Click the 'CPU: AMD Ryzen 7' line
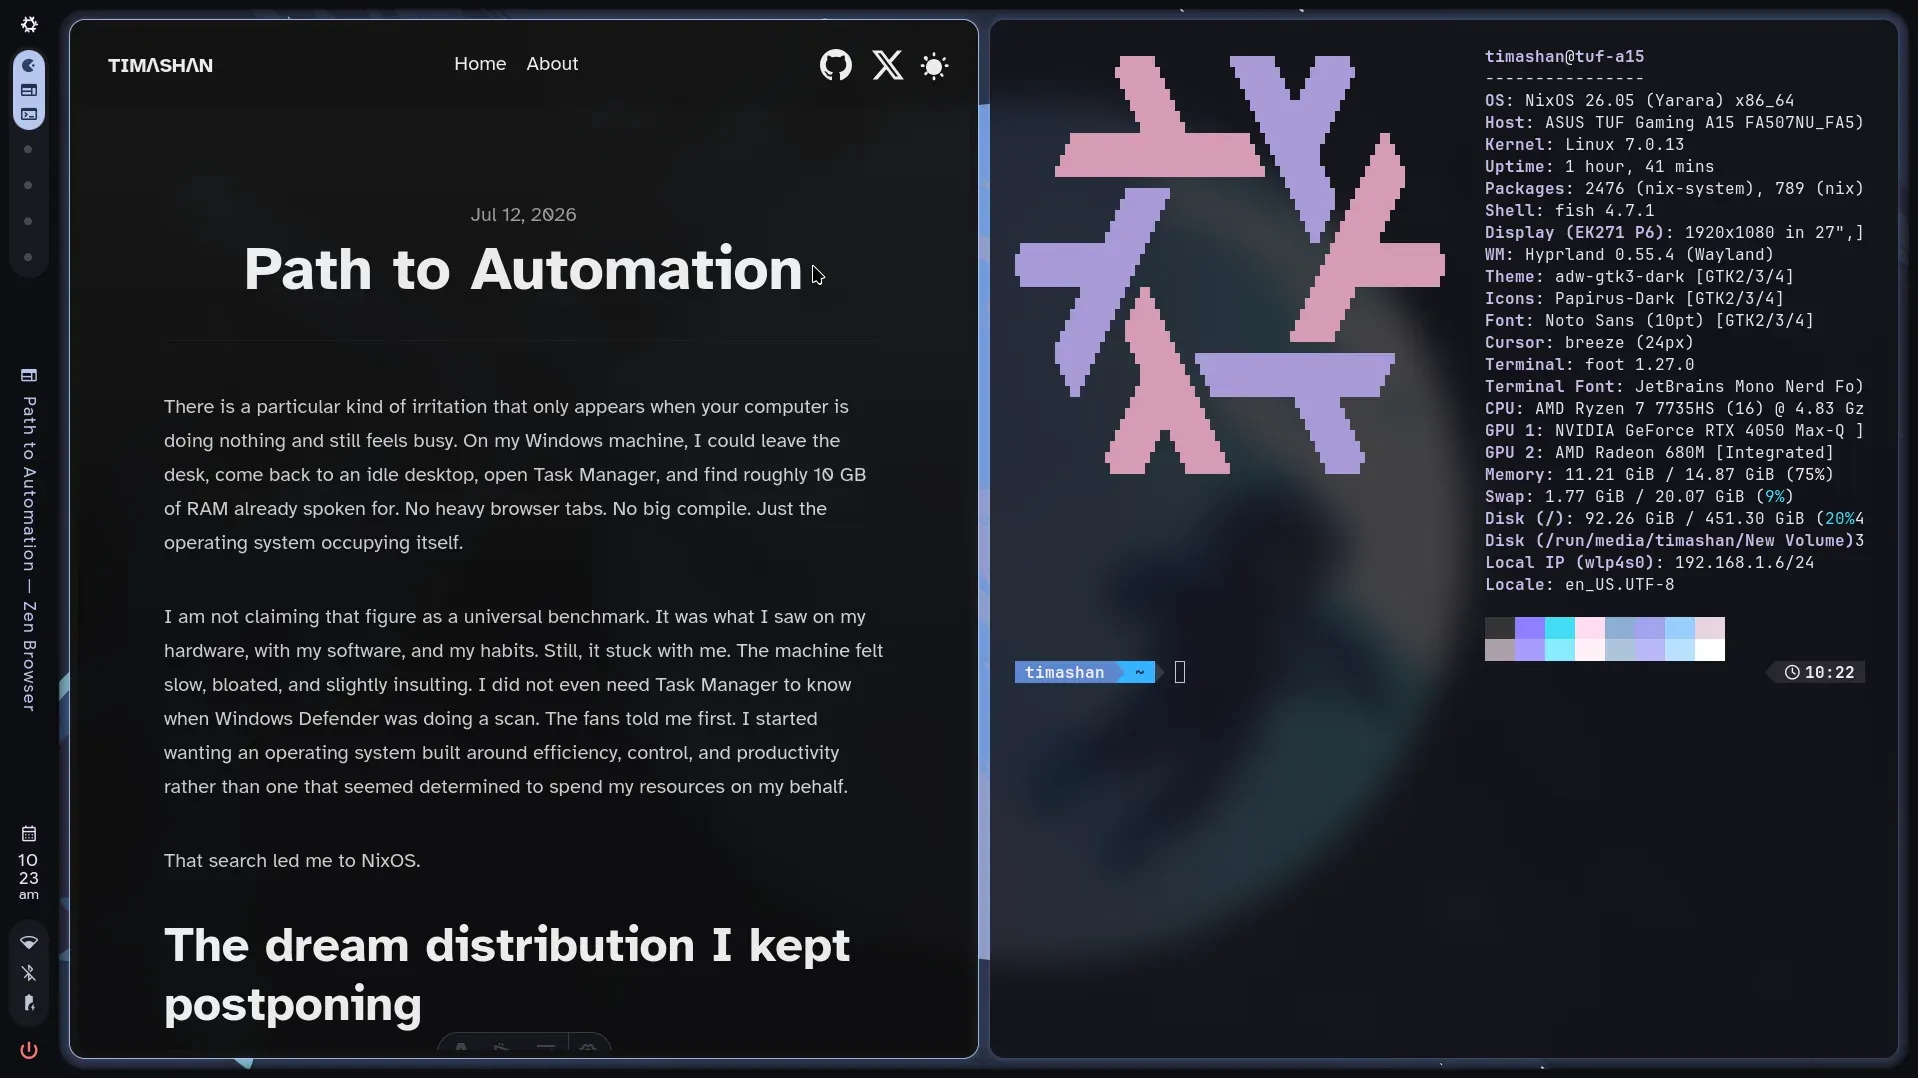The width and height of the screenshot is (1918, 1078). [x=1674, y=409]
